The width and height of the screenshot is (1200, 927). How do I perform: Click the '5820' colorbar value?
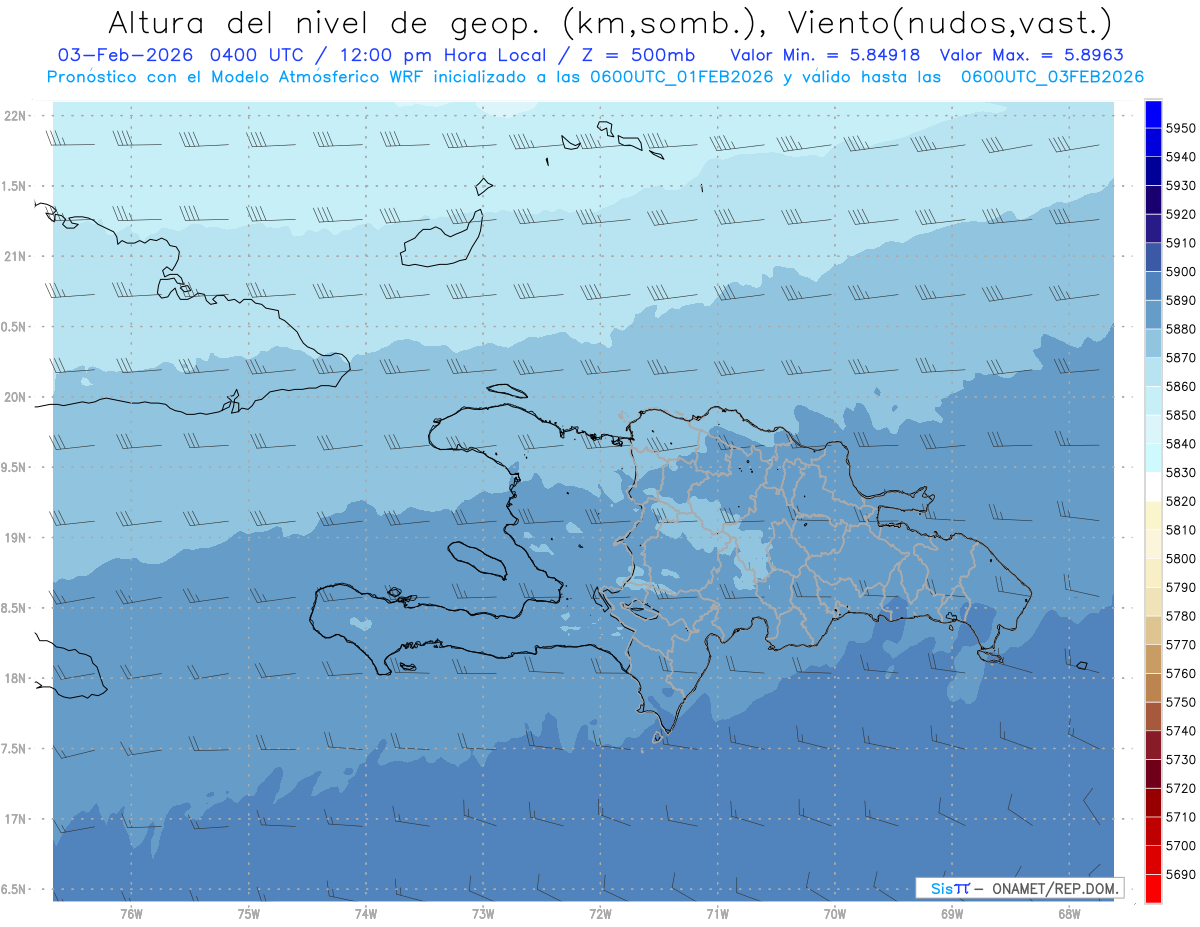pos(1181,501)
